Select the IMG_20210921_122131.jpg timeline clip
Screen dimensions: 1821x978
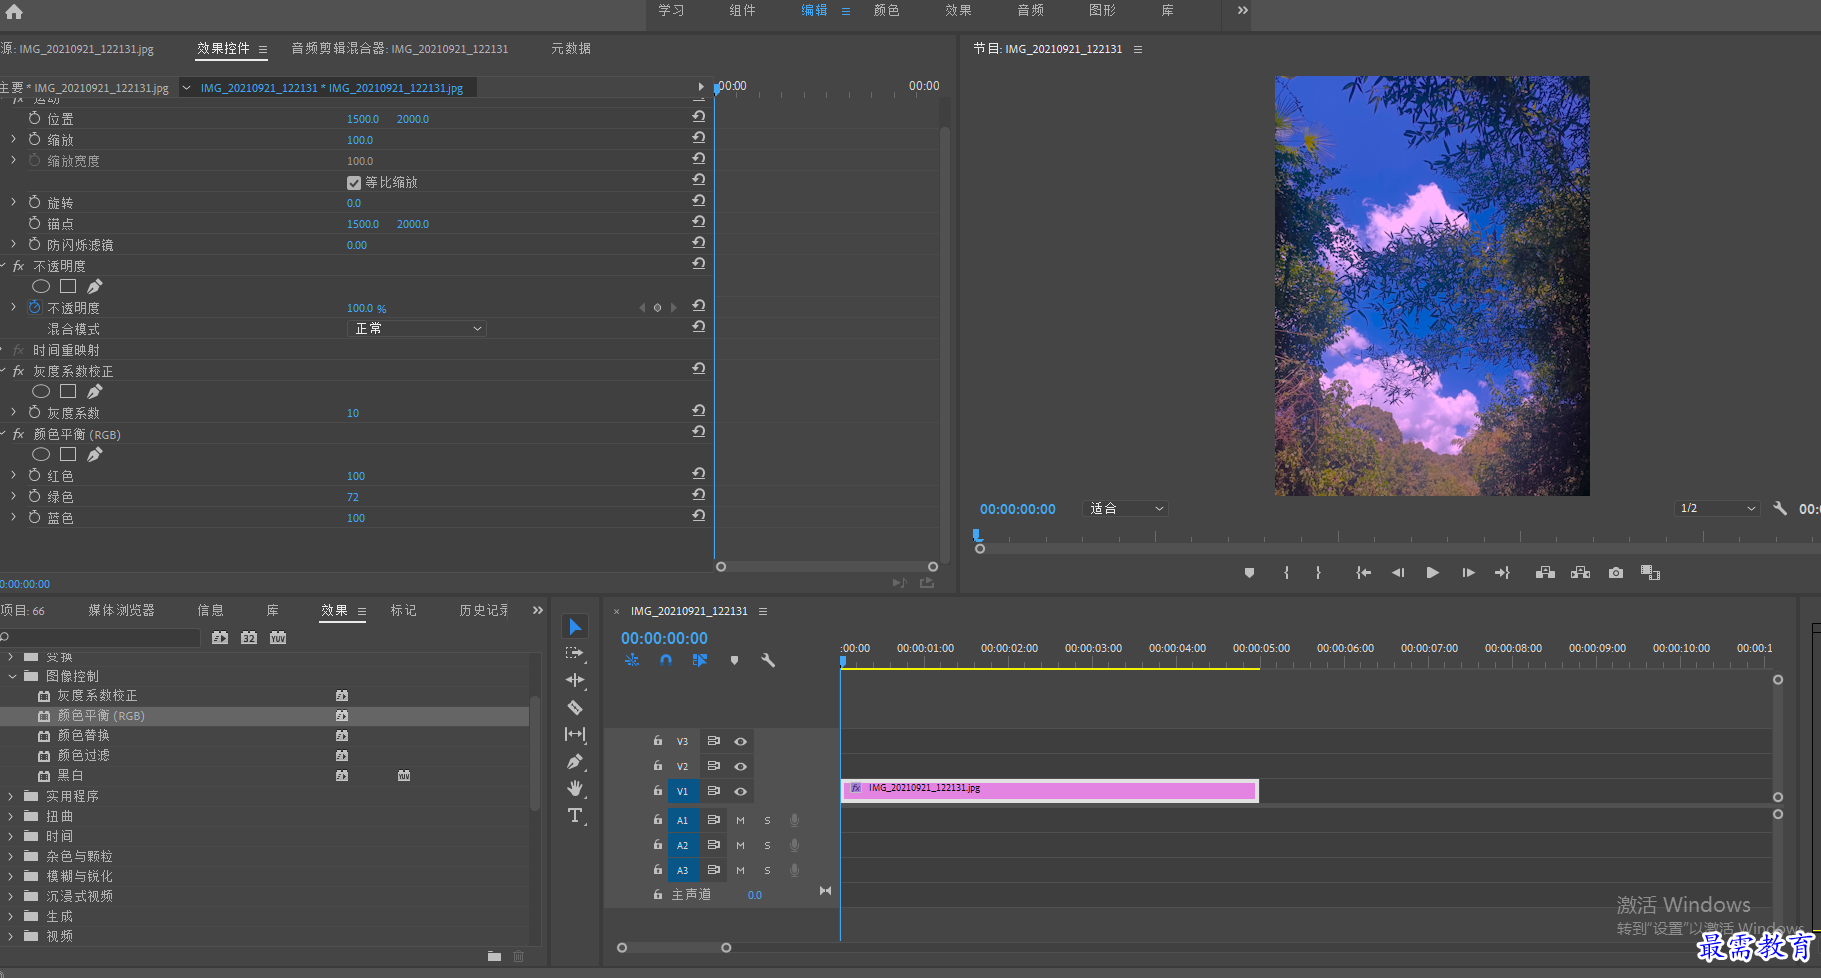(1049, 791)
